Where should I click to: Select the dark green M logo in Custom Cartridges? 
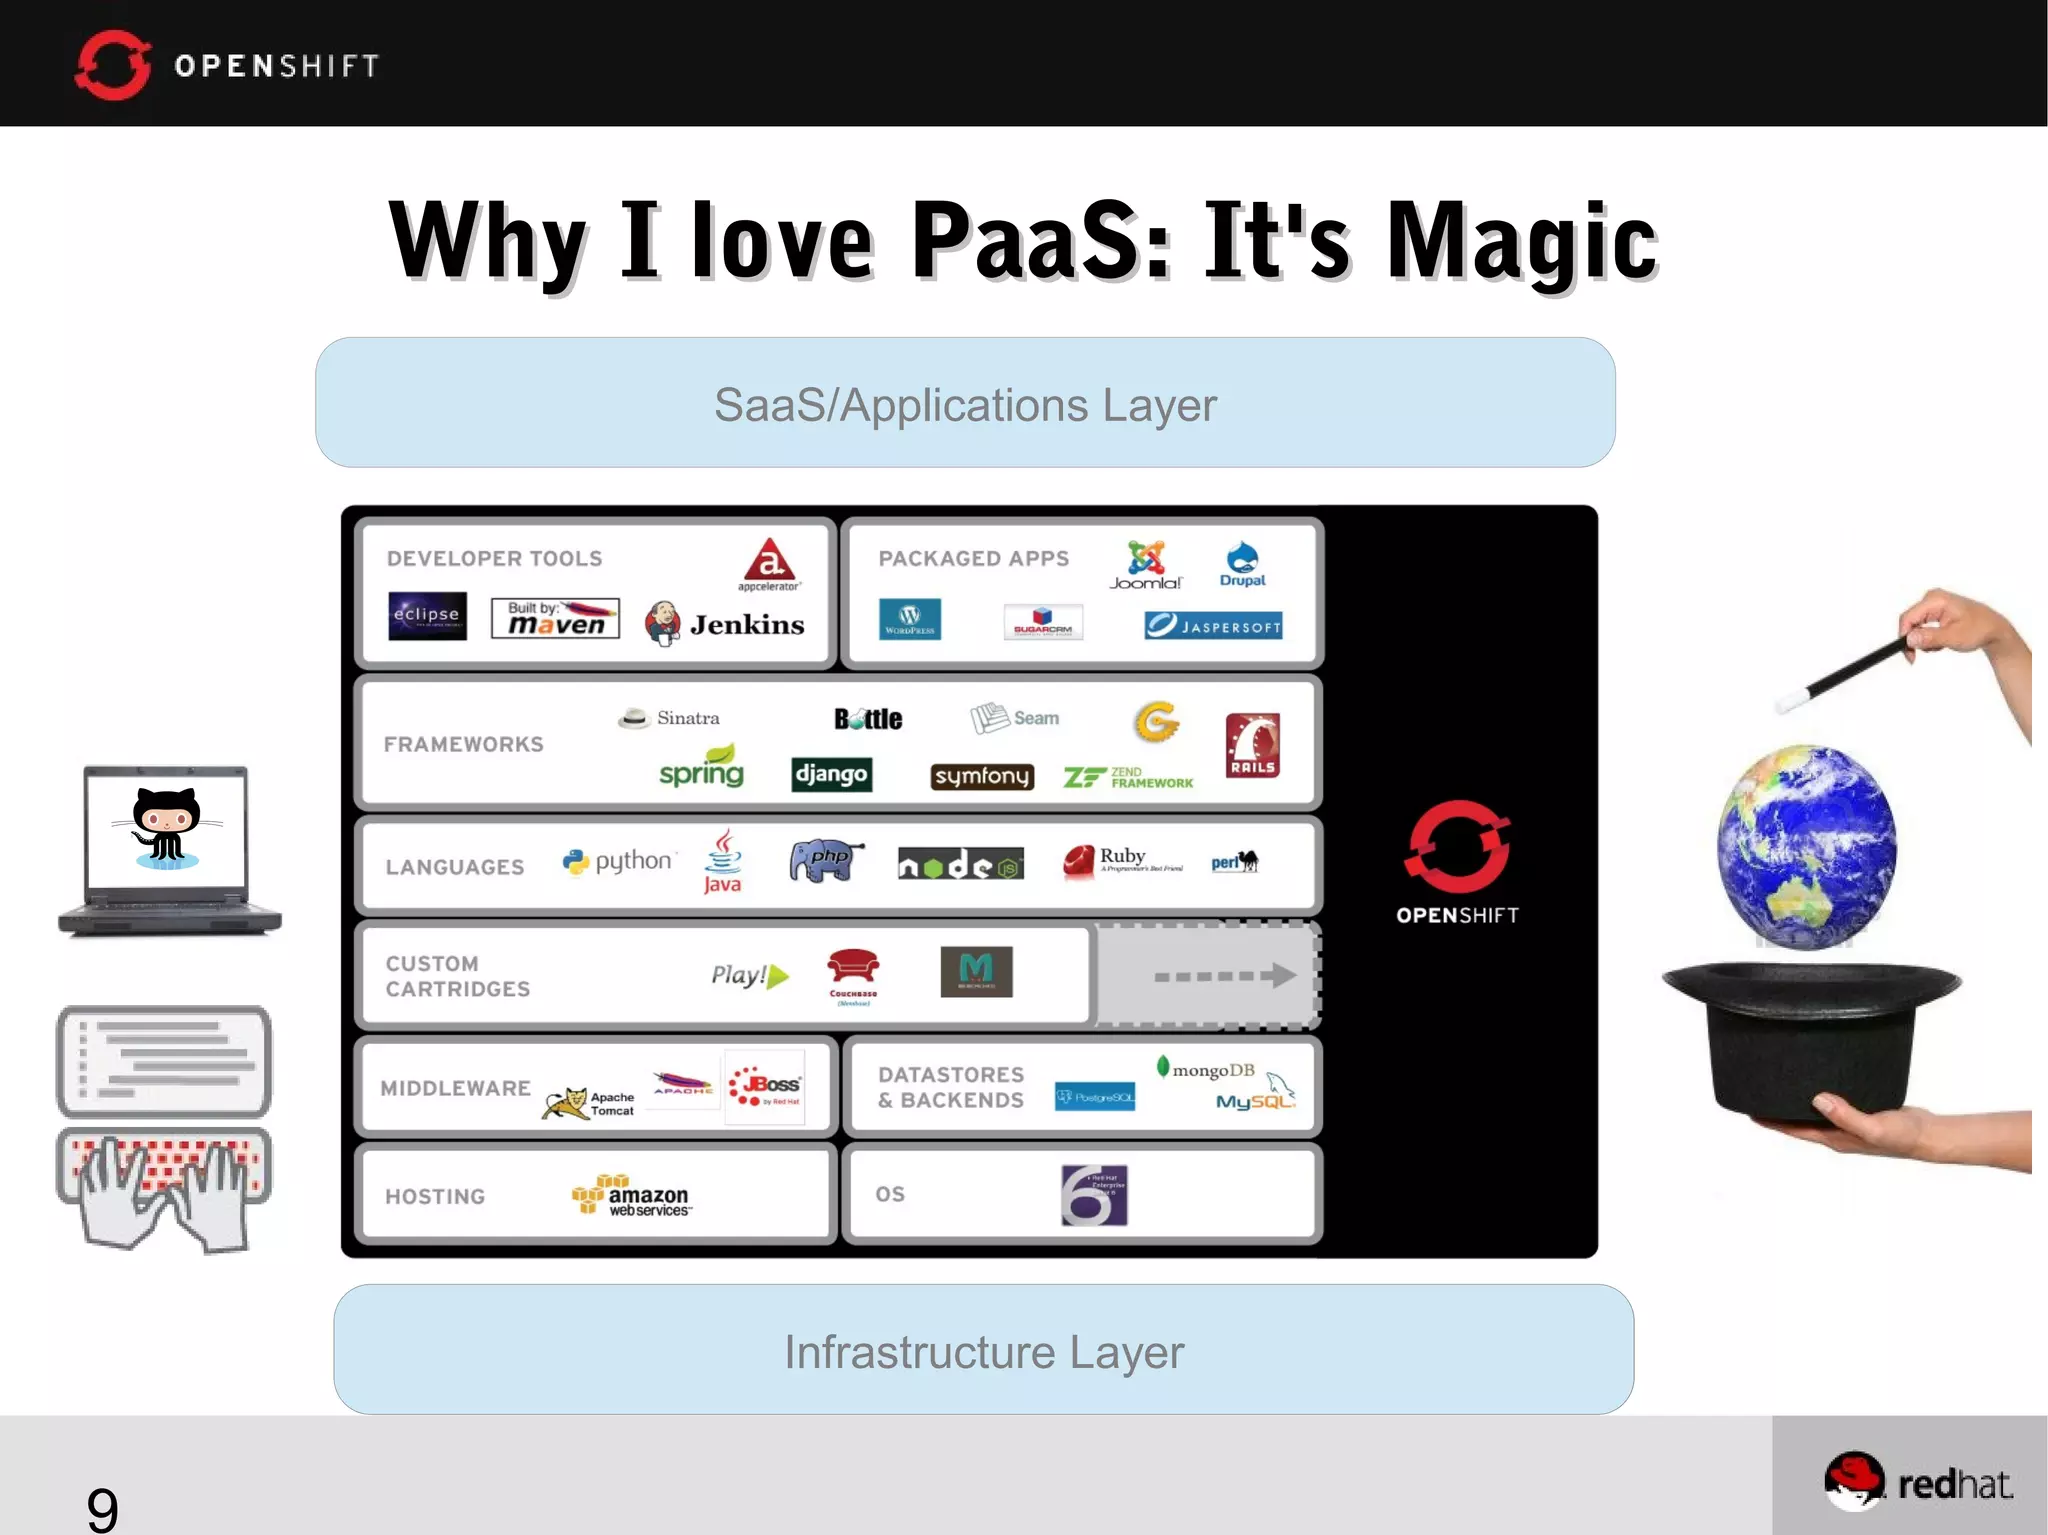[976, 972]
